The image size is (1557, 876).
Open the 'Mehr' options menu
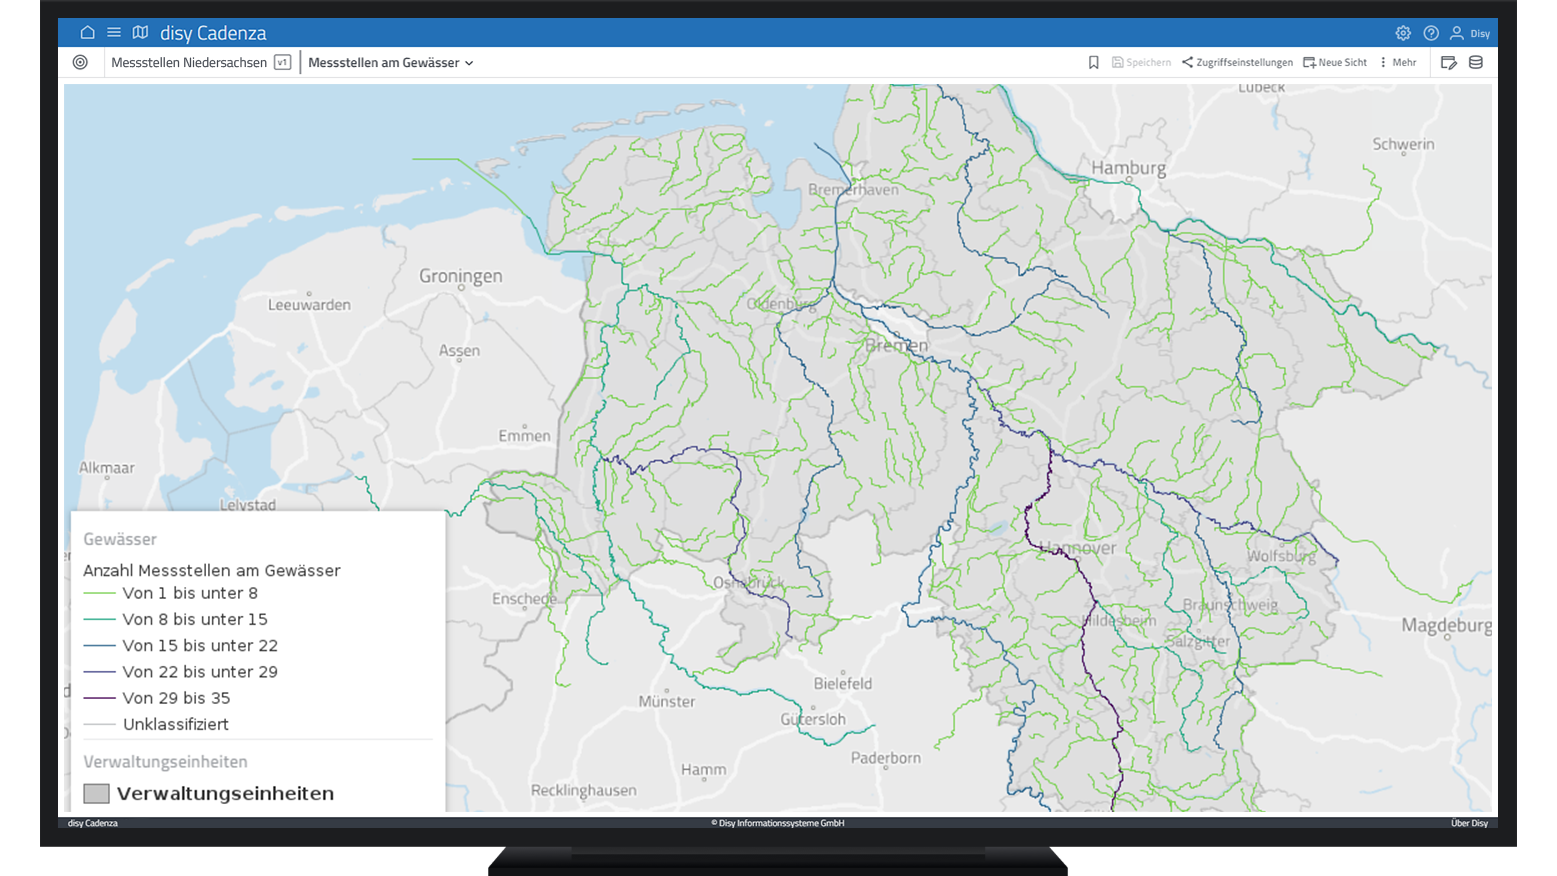point(1397,61)
